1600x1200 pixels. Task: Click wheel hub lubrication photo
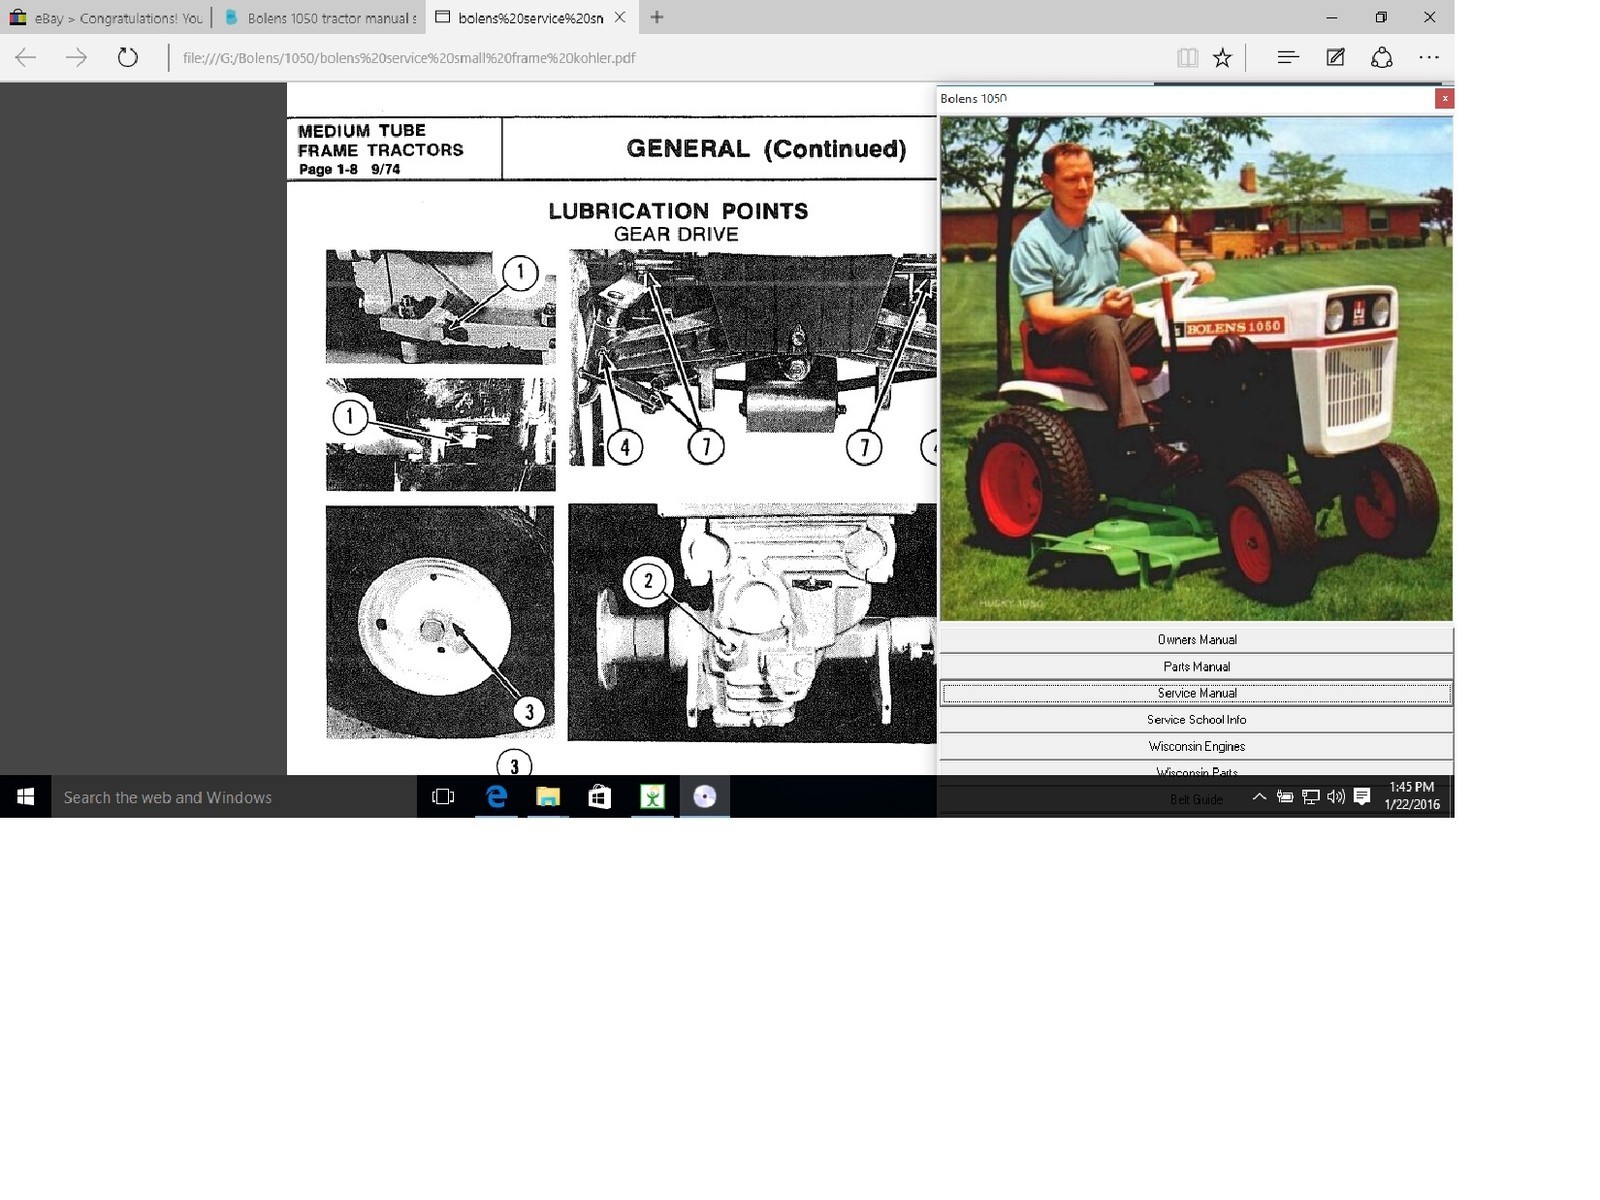click(x=440, y=622)
